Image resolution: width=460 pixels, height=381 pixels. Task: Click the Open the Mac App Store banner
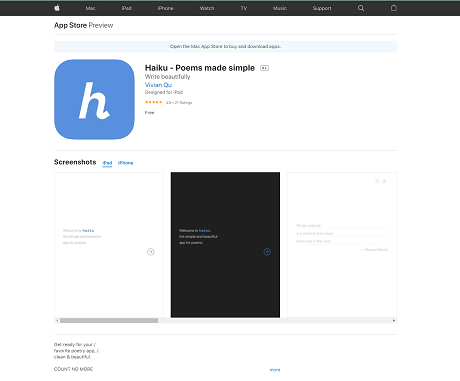tap(225, 46)
